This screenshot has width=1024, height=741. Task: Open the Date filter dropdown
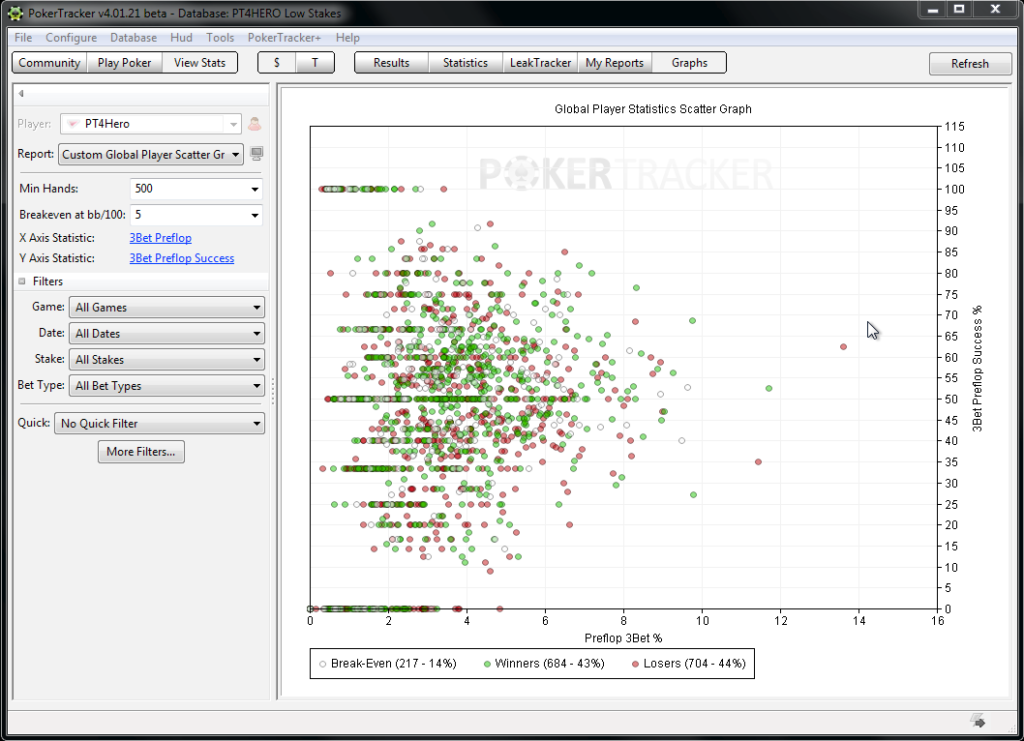click(x=167, y=334)
